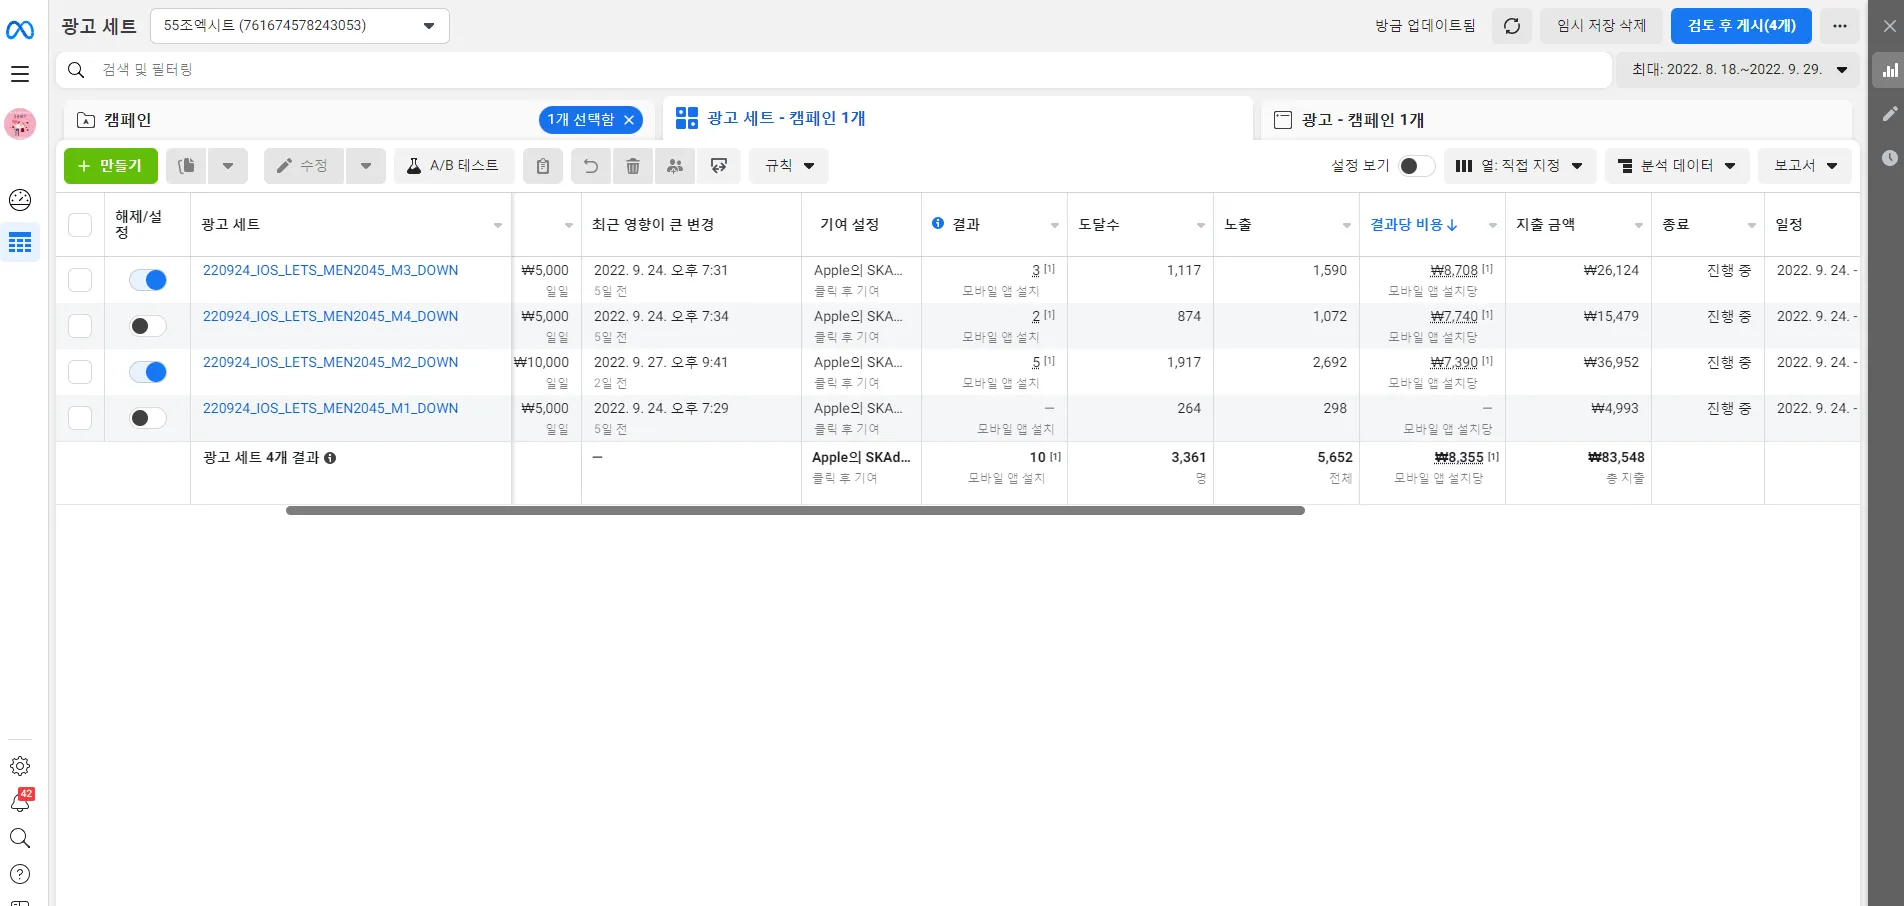Check the select-all checkbox in the table header

(x=80, y=224)
